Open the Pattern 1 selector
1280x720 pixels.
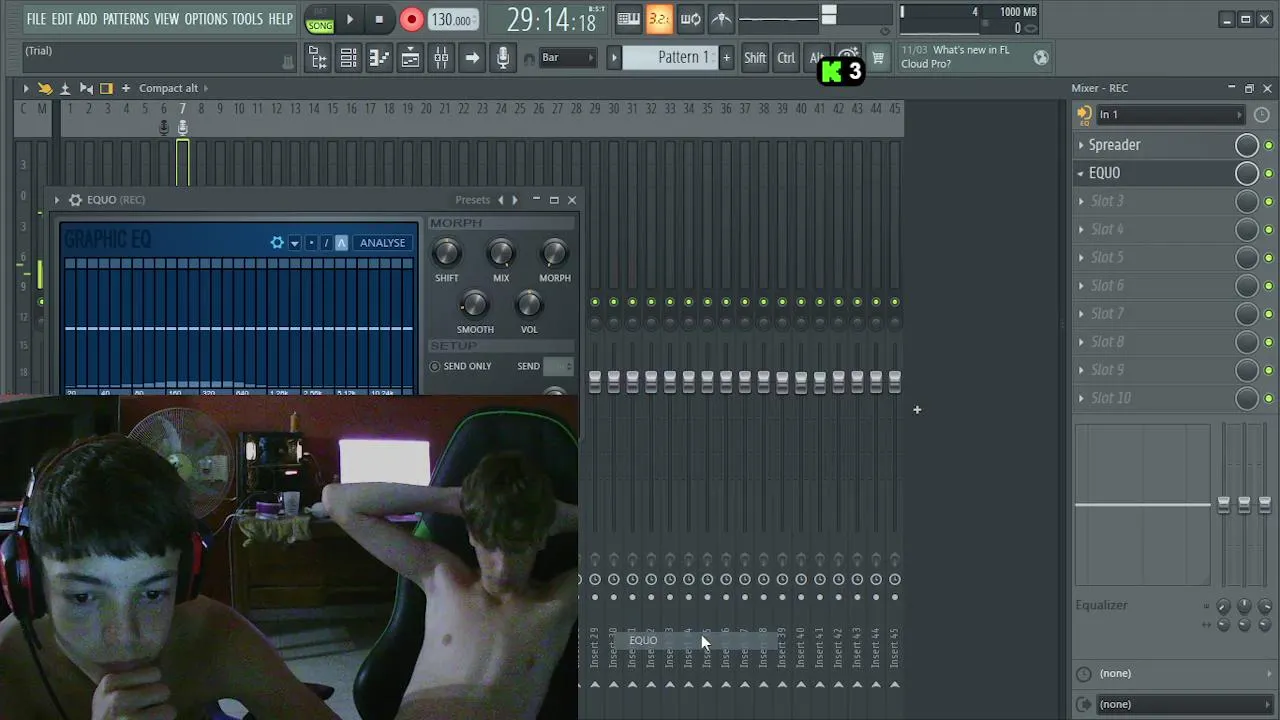pos(672,58)
